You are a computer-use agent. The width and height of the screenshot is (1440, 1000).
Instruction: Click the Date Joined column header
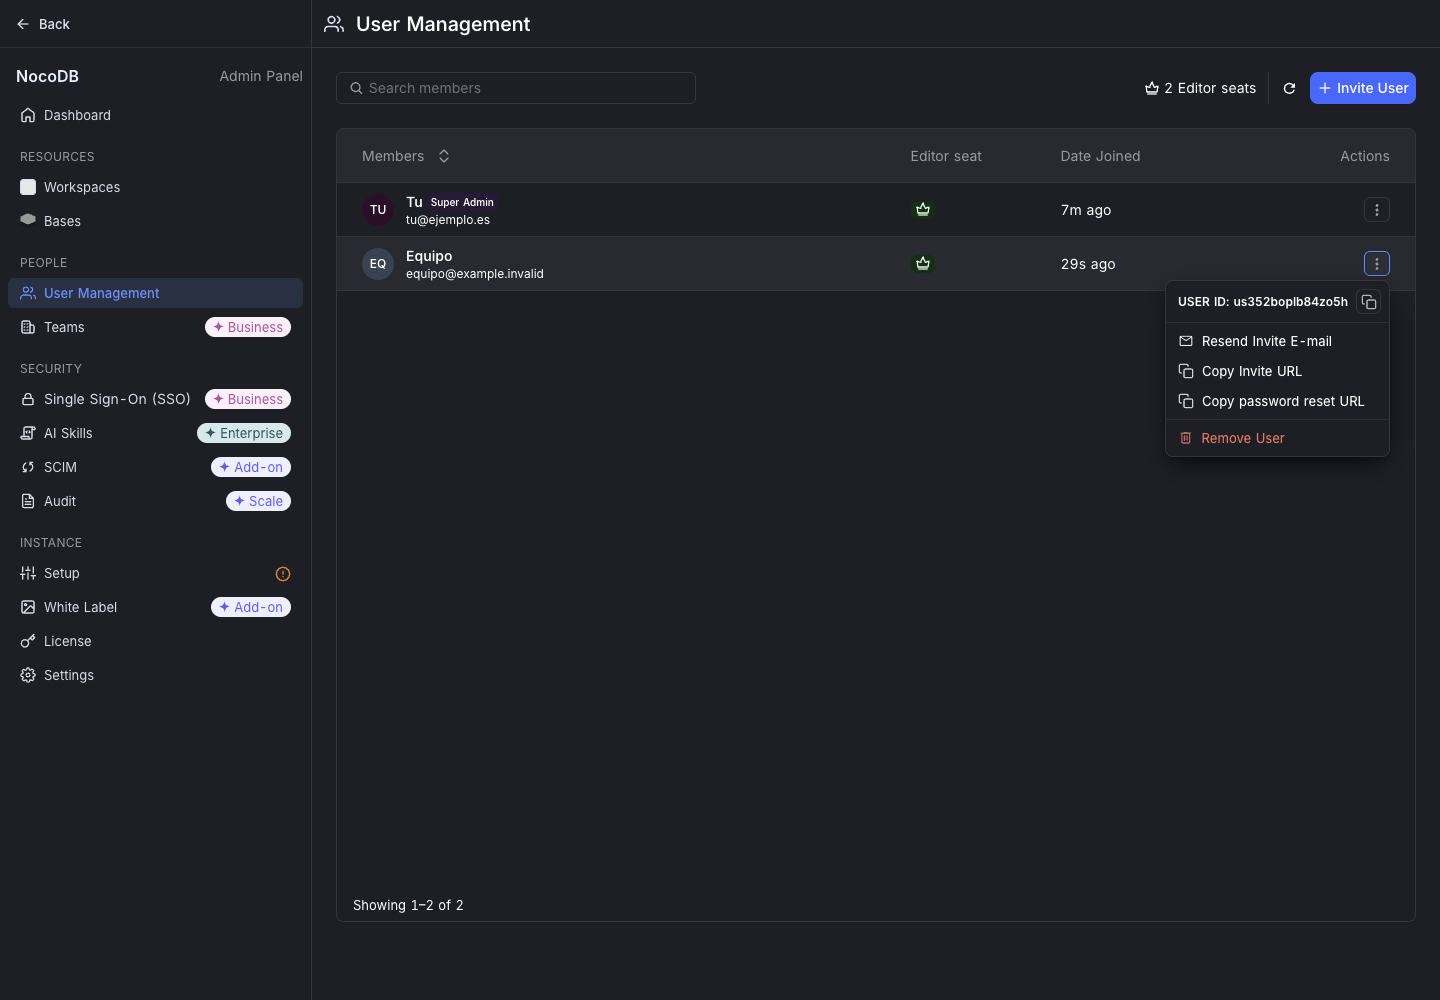click(x=1100, y=156)
